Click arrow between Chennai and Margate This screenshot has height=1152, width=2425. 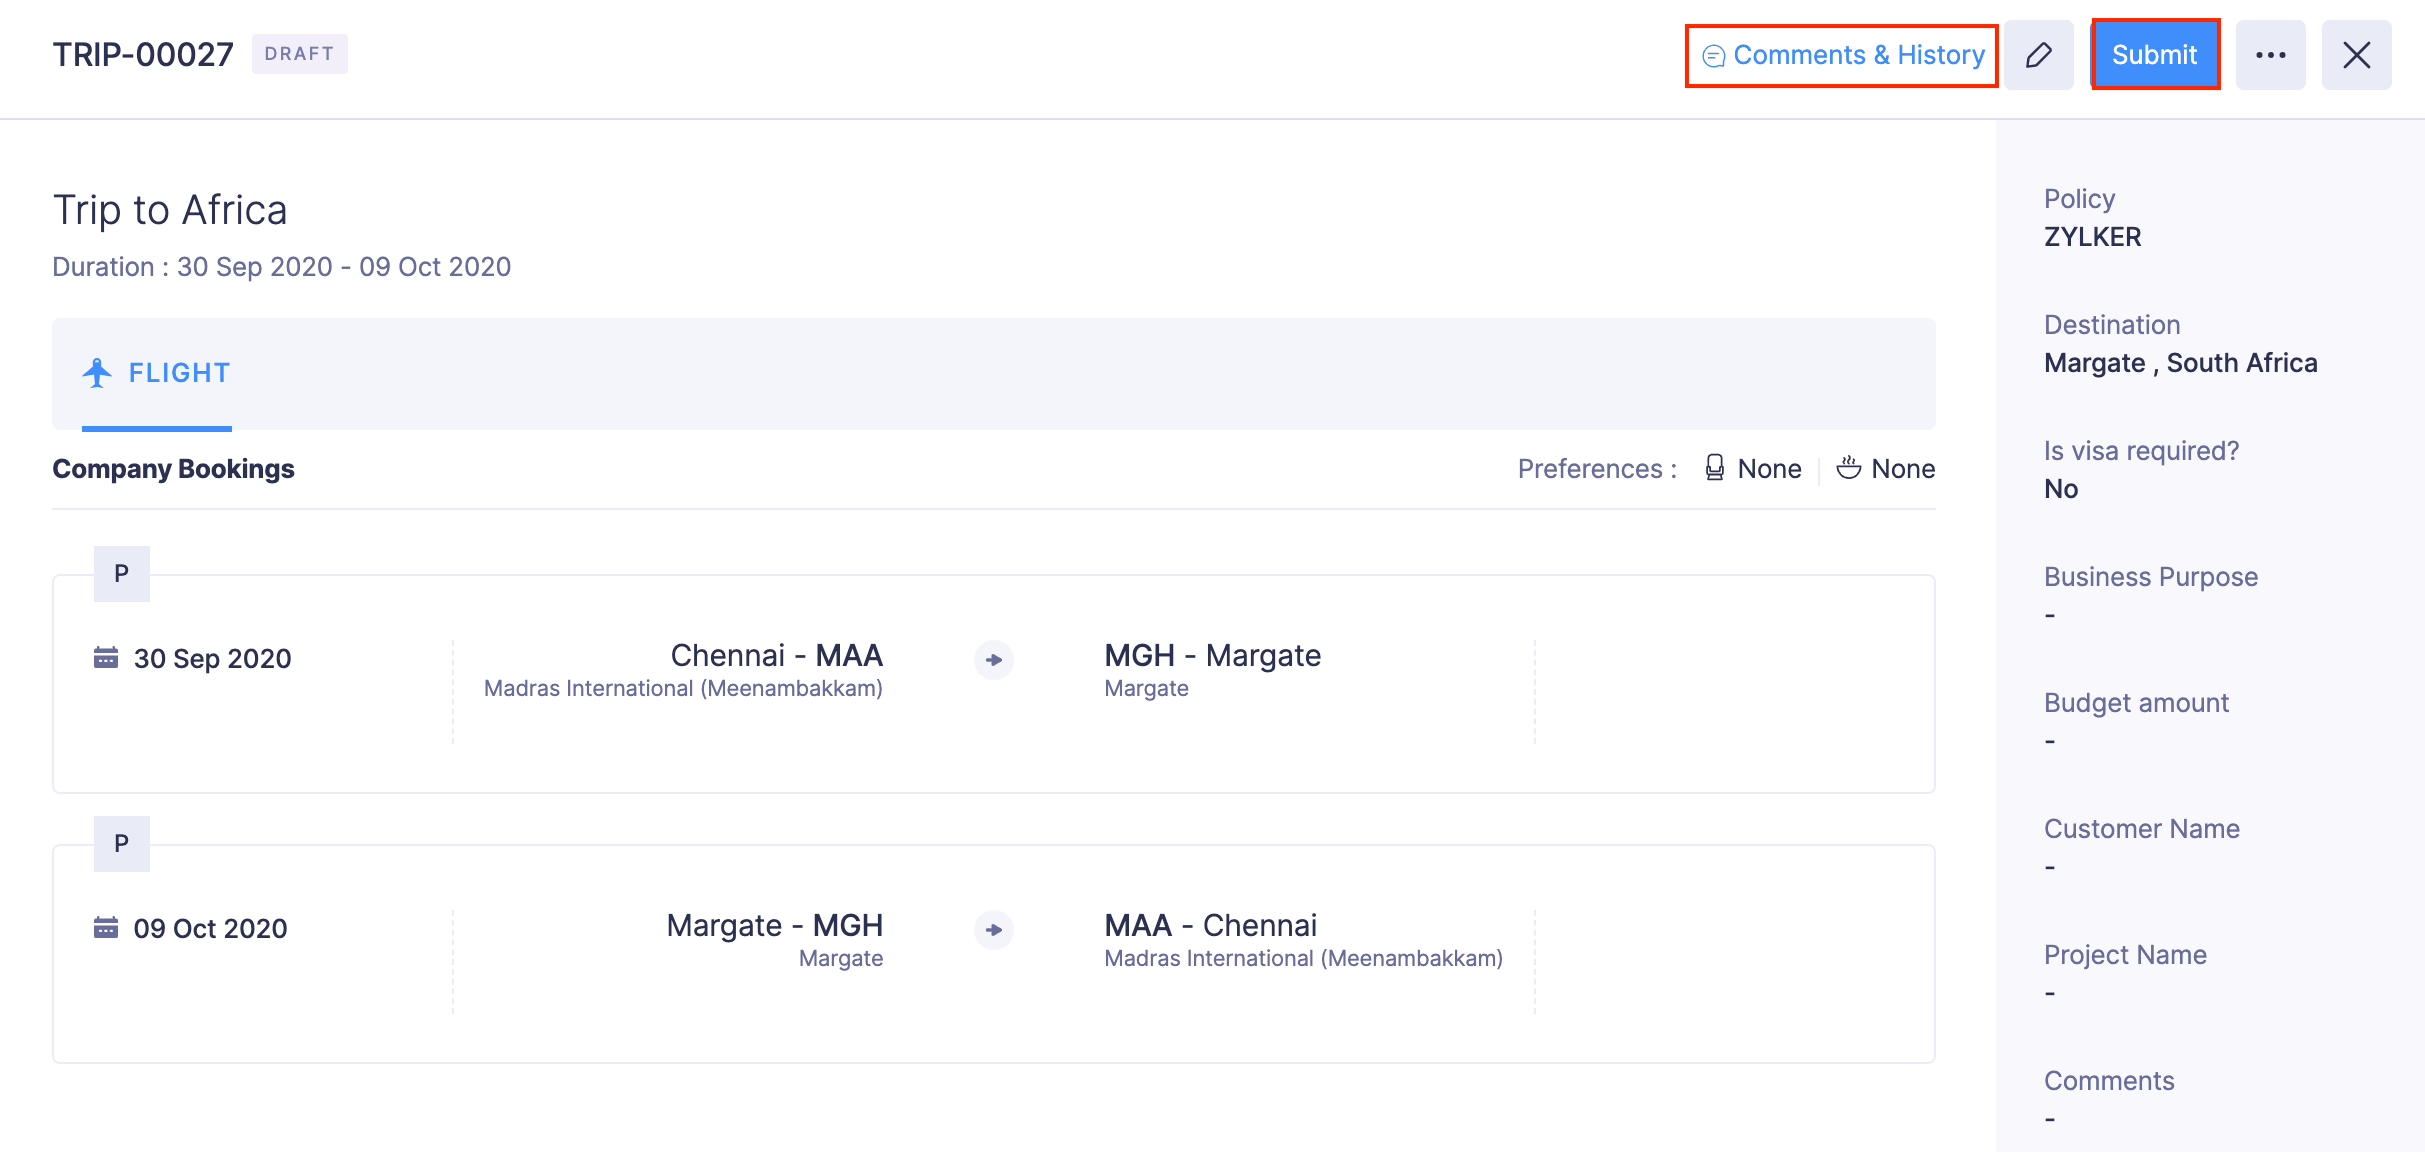(993, 660)
